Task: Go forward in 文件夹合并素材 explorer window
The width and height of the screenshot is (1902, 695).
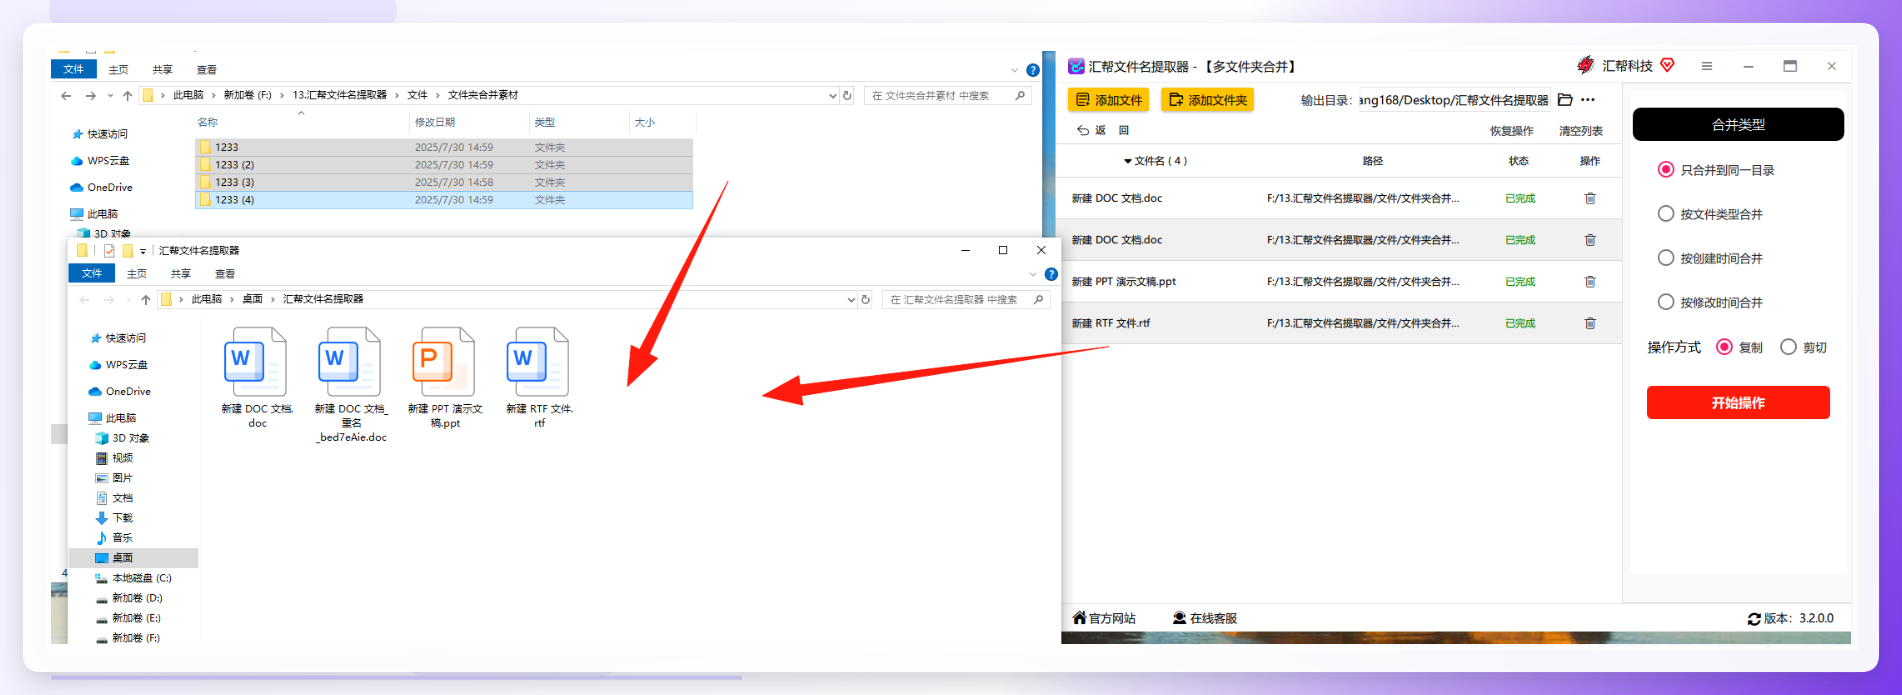Action: pyautogui.click(x=91, y=95)
